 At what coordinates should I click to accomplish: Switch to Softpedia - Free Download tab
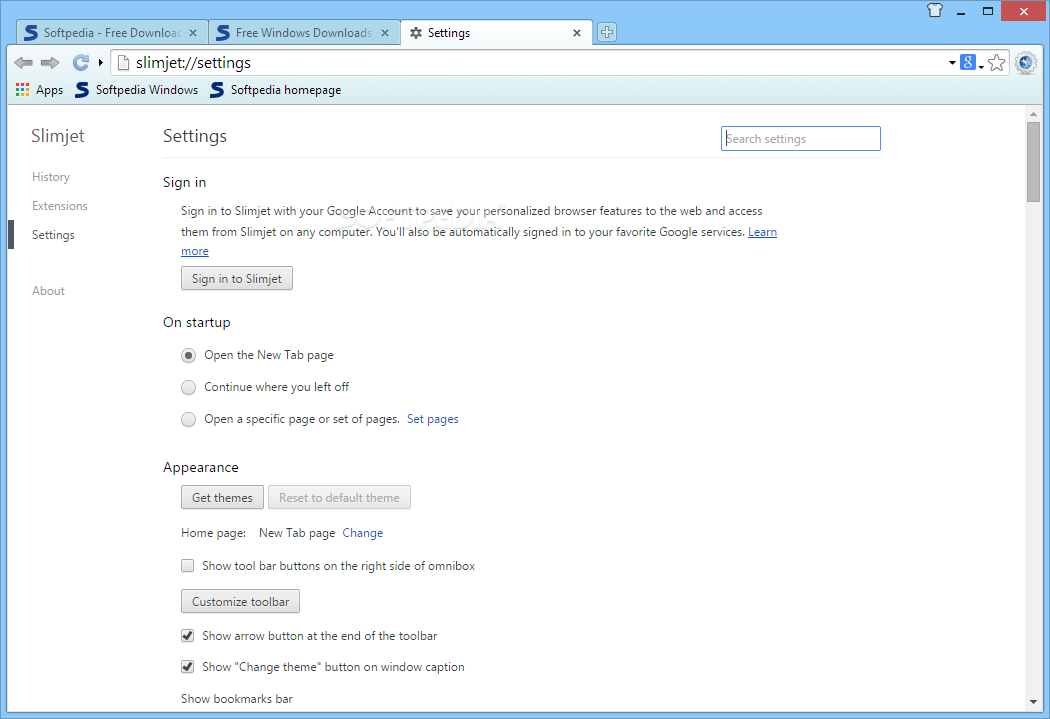coord(112,33)
